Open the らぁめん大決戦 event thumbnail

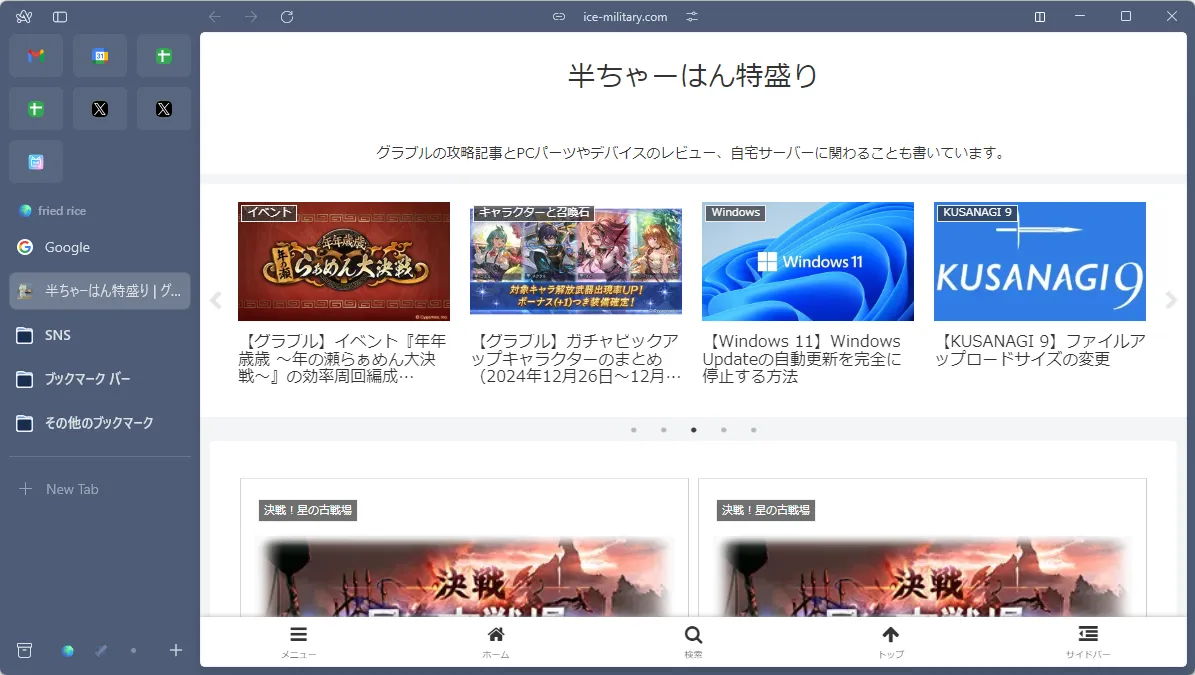[344, 261]
